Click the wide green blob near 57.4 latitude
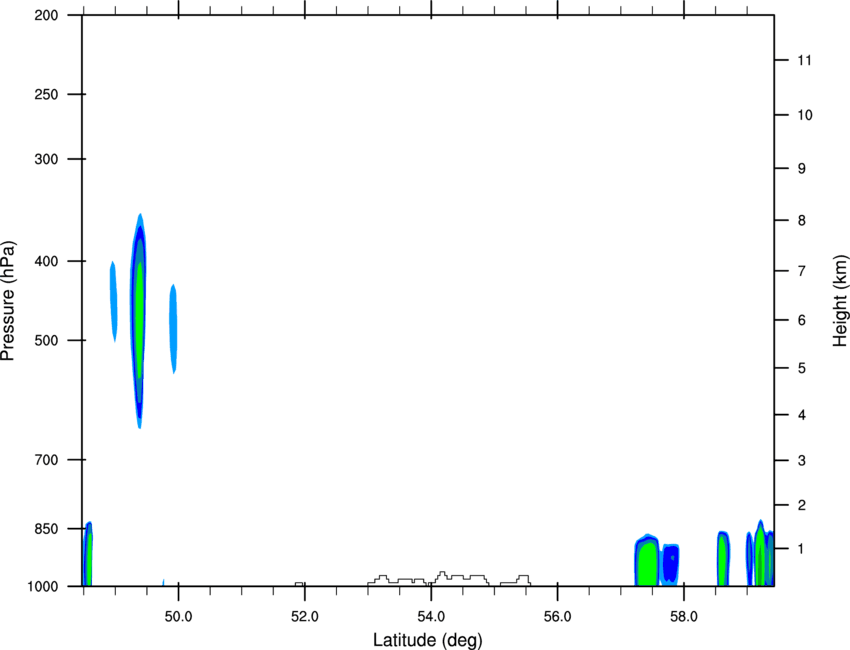Screen dimensions: 850x650 (x=647, y=560)
